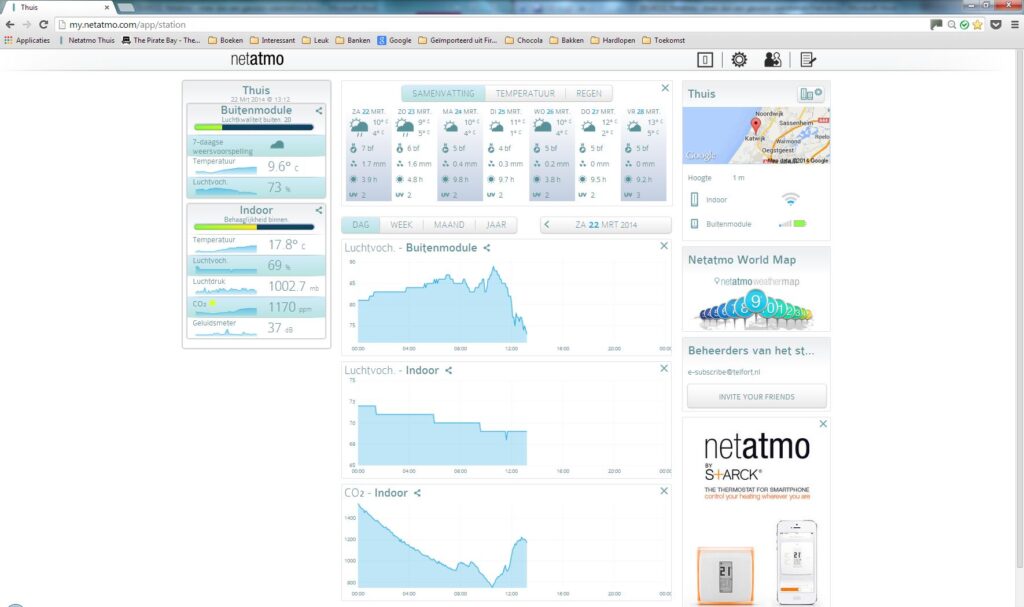The height and width of the screenshot is (607, 1024).
Task: Switch to the Regen forecast tab
Action: pyautogui.click(x=589, y=93)
